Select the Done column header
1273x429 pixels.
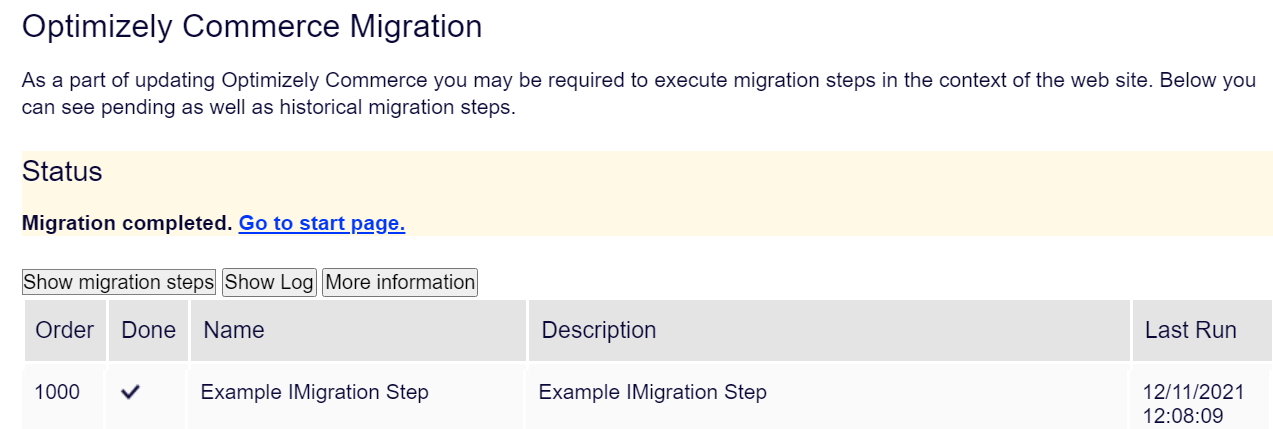[148, 330]
